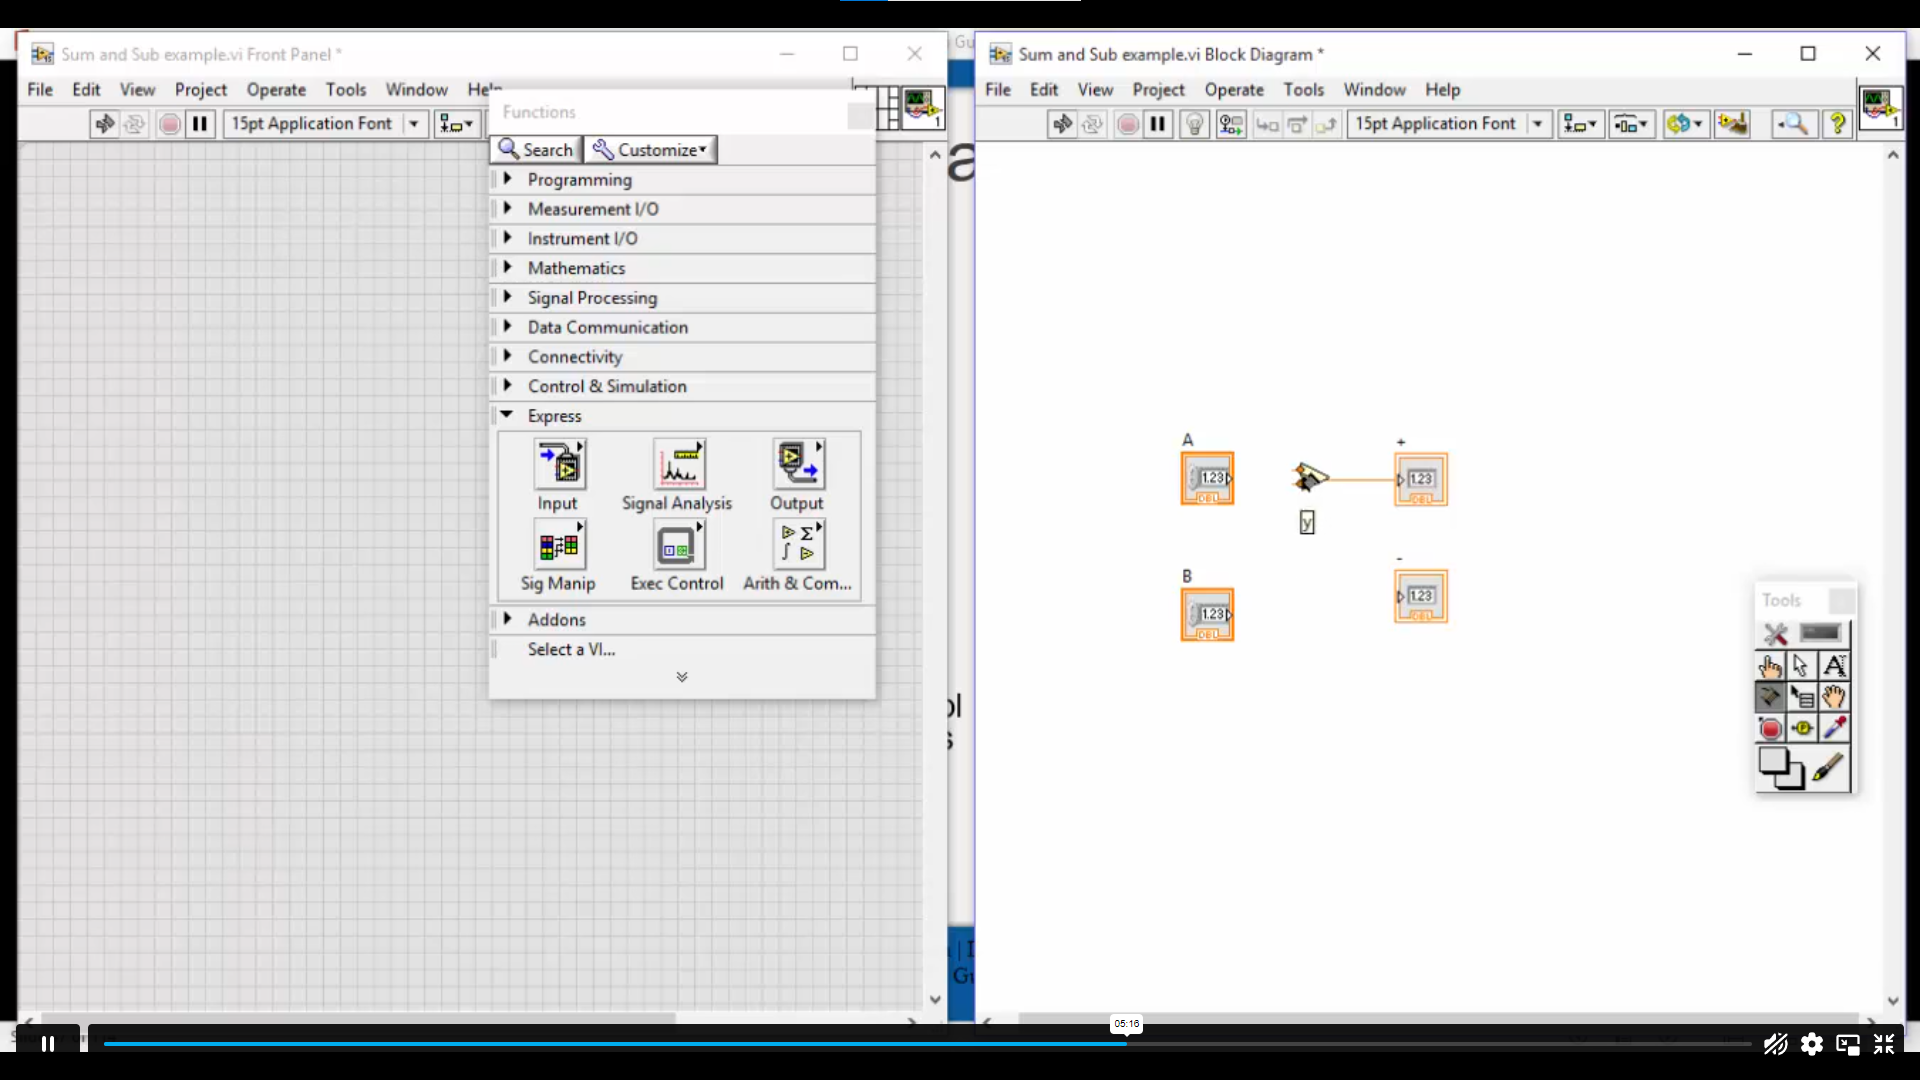Toggle pause on Front Panel toolbar
1920x1080 pixels.
click(x=200, y=123)
